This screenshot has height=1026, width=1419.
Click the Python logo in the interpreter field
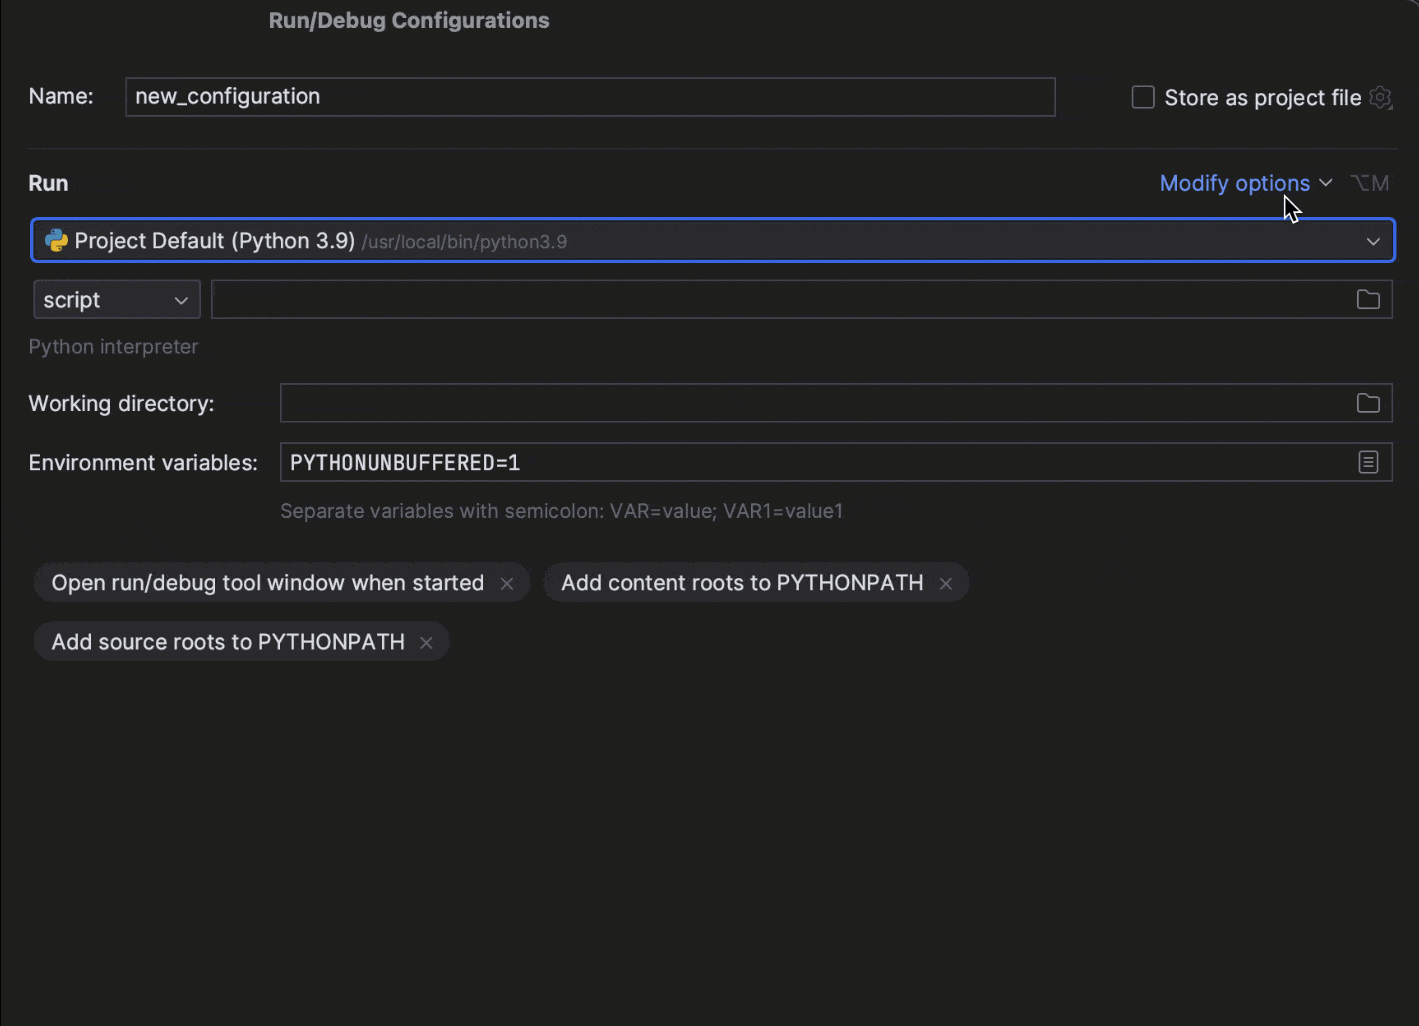pyautogui.click(x=56, y=241)
